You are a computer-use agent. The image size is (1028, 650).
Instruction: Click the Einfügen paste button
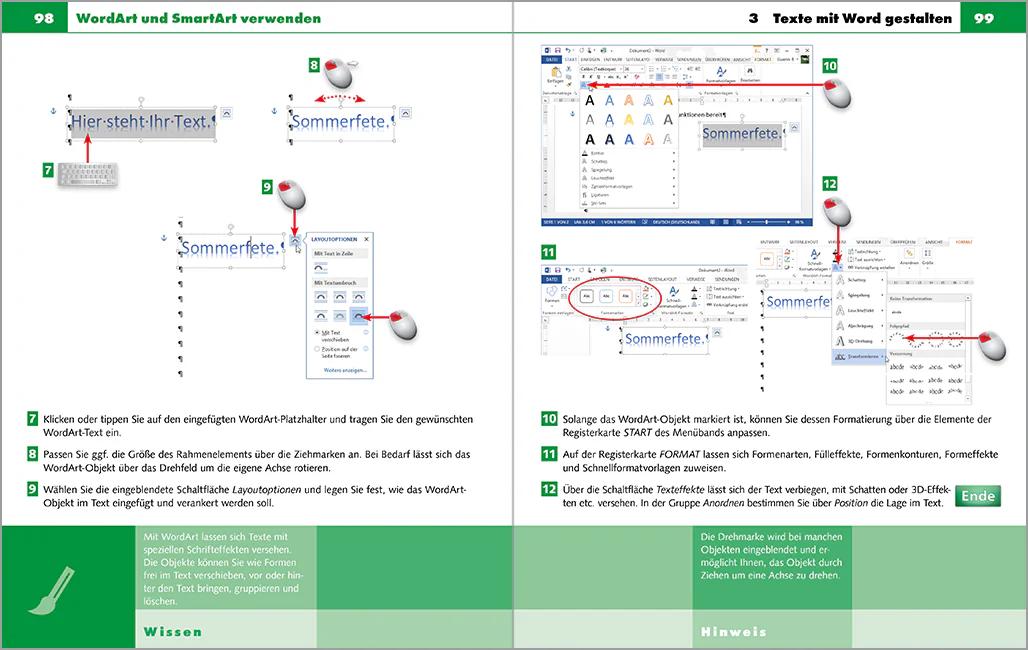coord(555,75)
